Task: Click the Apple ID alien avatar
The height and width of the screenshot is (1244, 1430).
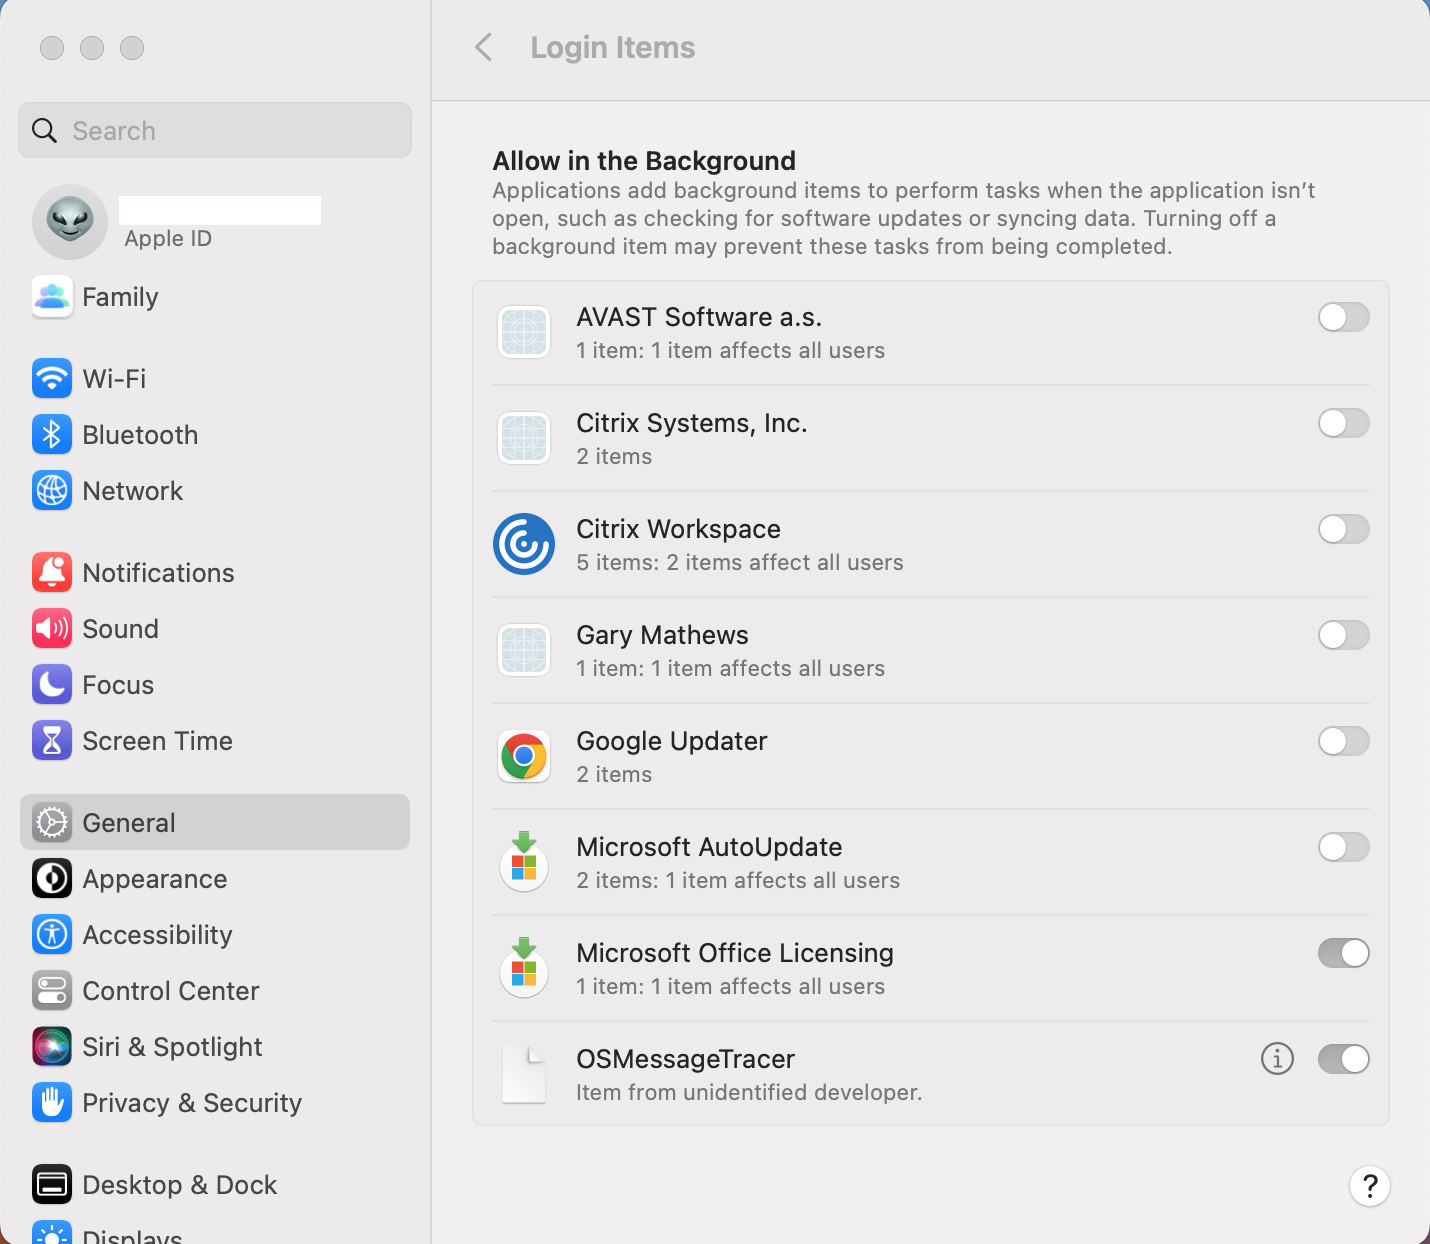Action: [70, 222]
